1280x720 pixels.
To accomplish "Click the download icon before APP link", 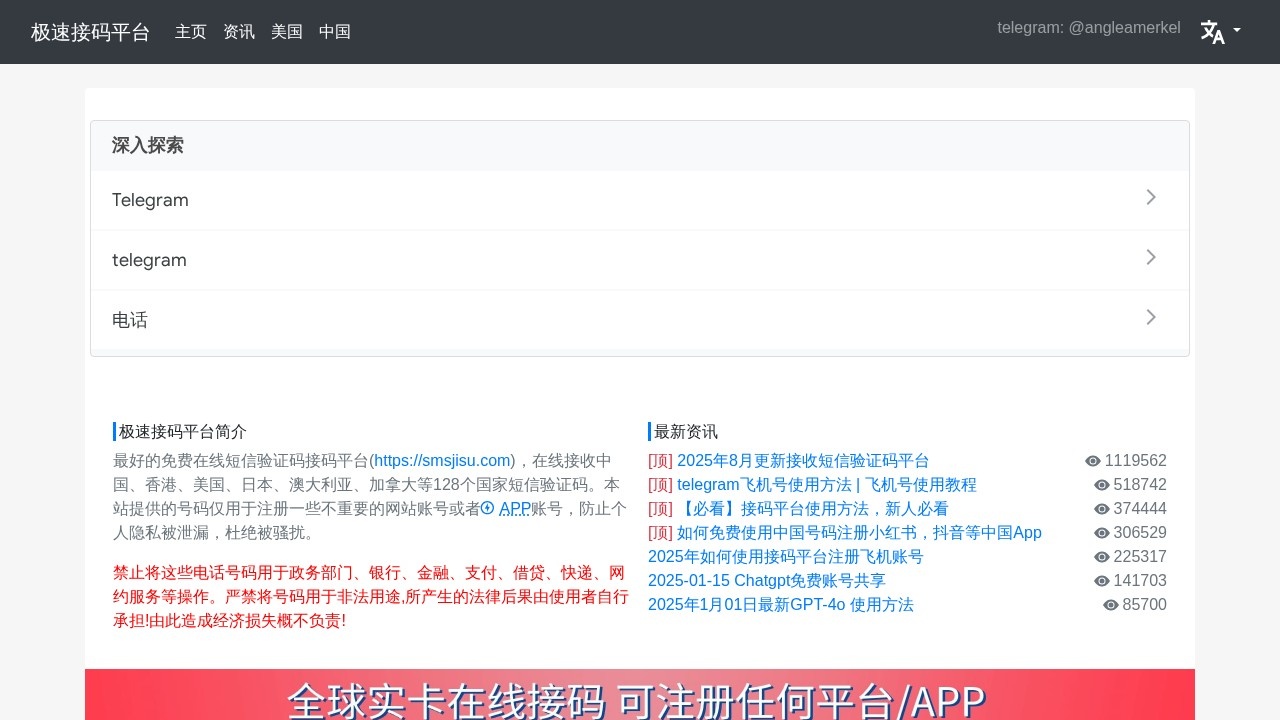I will click(488, 508).
